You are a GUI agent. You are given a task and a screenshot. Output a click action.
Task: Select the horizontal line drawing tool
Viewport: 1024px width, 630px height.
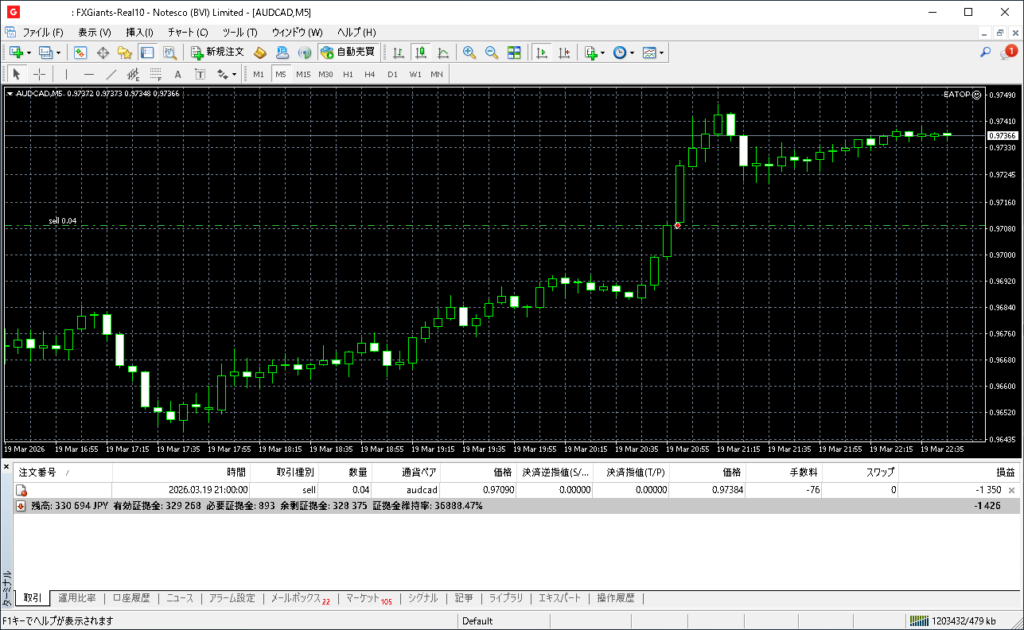89,74
